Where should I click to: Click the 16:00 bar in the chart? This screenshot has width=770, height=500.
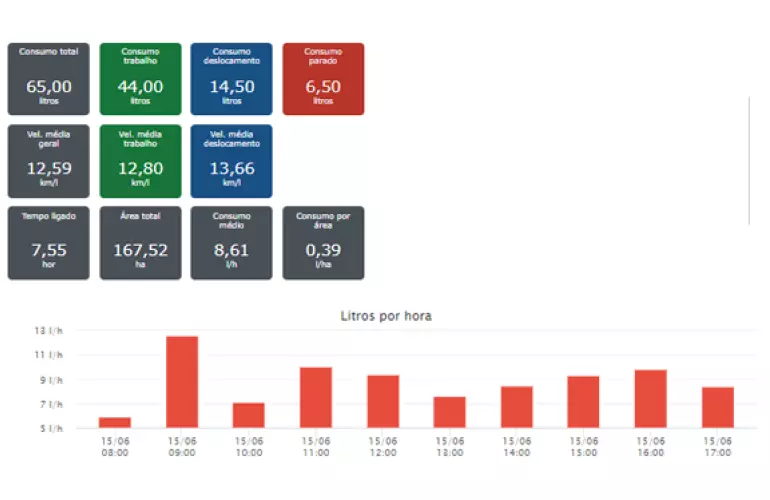pos(651,399)
